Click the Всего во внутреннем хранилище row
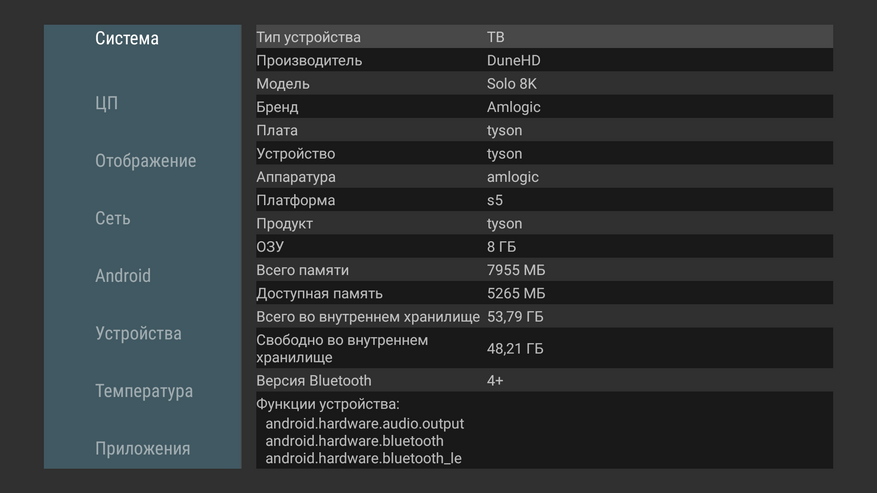This screenshot has height=493, width=877. 543,317
